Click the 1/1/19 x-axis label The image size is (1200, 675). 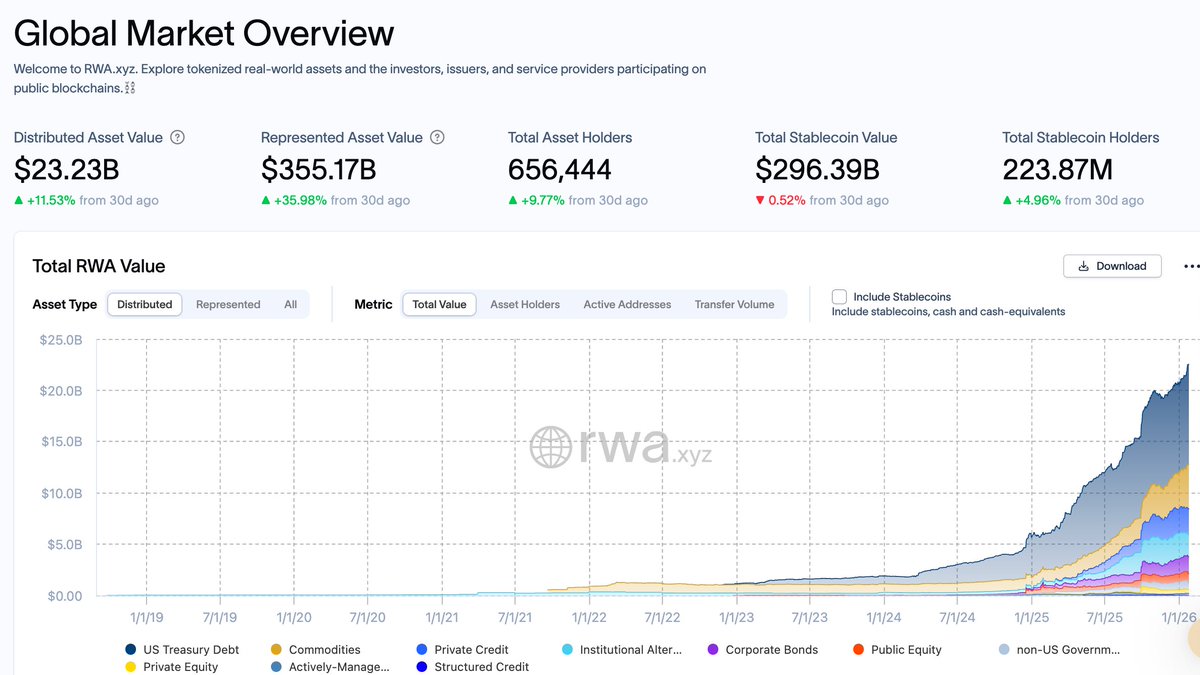coord(146,618)
